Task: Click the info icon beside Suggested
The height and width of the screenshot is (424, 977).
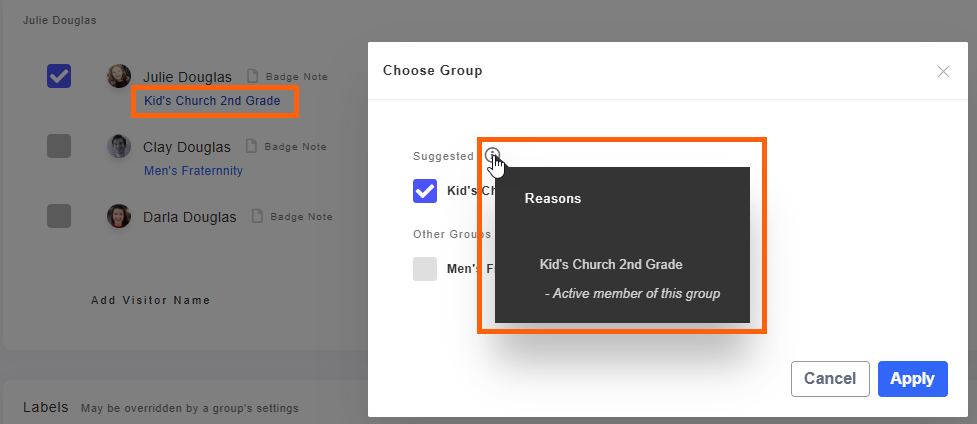Action: (491, 155)
